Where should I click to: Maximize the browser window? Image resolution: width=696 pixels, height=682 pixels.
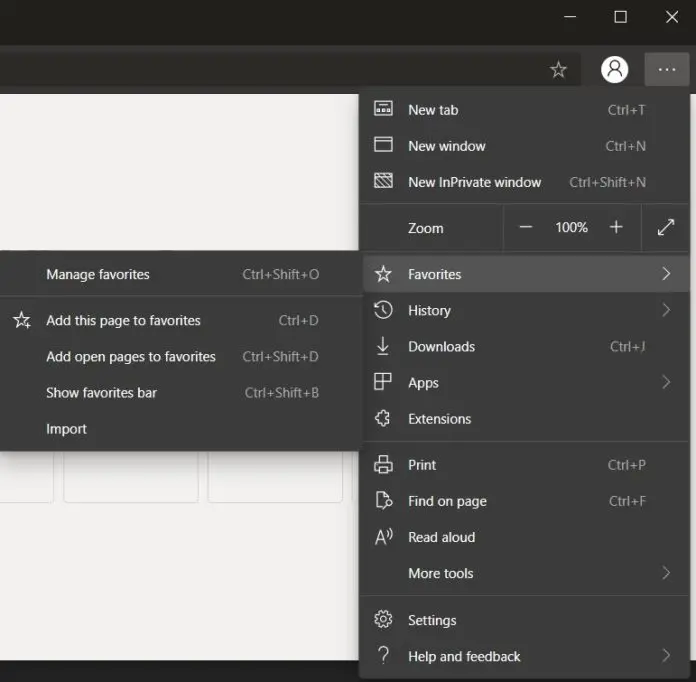point(620,17)
